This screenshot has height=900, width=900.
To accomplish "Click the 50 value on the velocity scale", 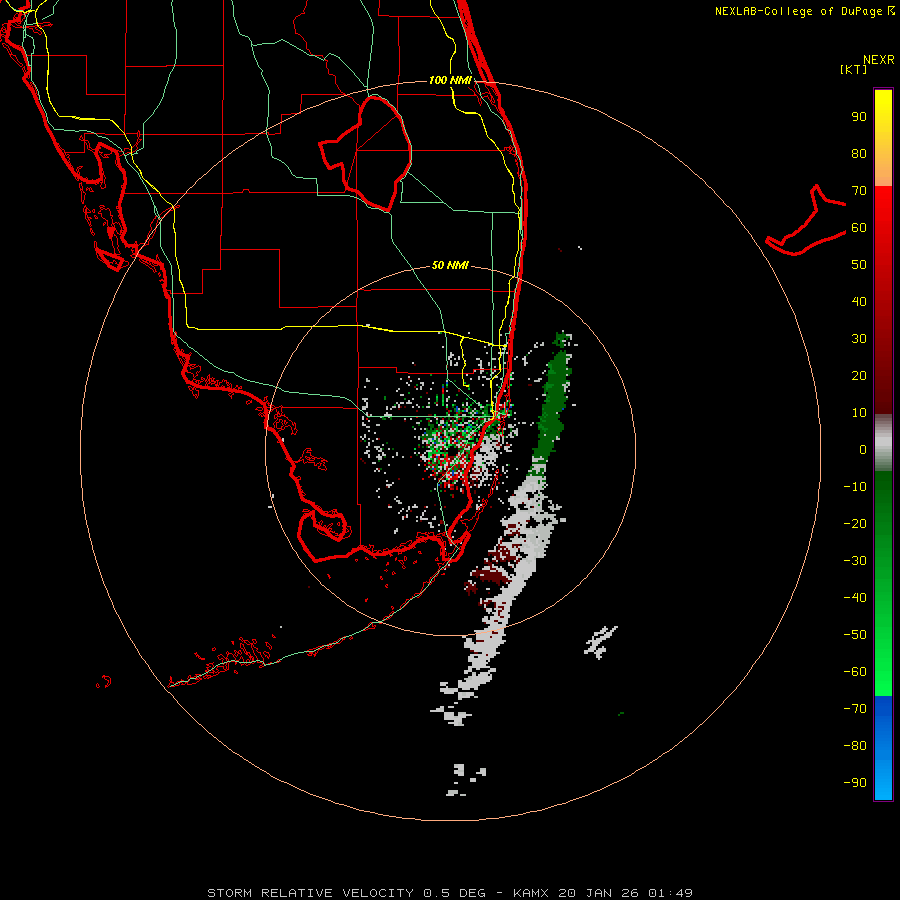I will click(x=859, y=265).
